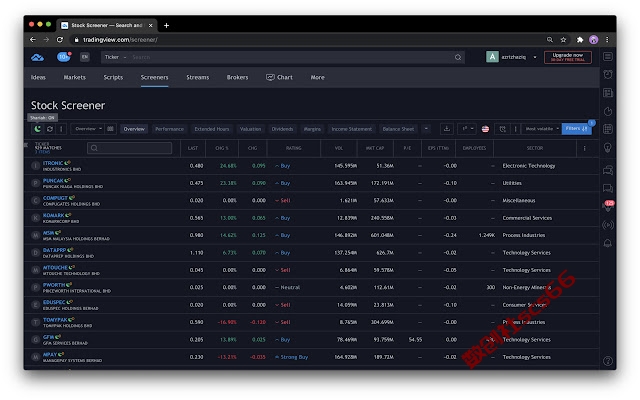Image resolution: width=640 pixels, height=400 pixels.
Task: Sort by the CHG % column header
Action: point(222,148)
